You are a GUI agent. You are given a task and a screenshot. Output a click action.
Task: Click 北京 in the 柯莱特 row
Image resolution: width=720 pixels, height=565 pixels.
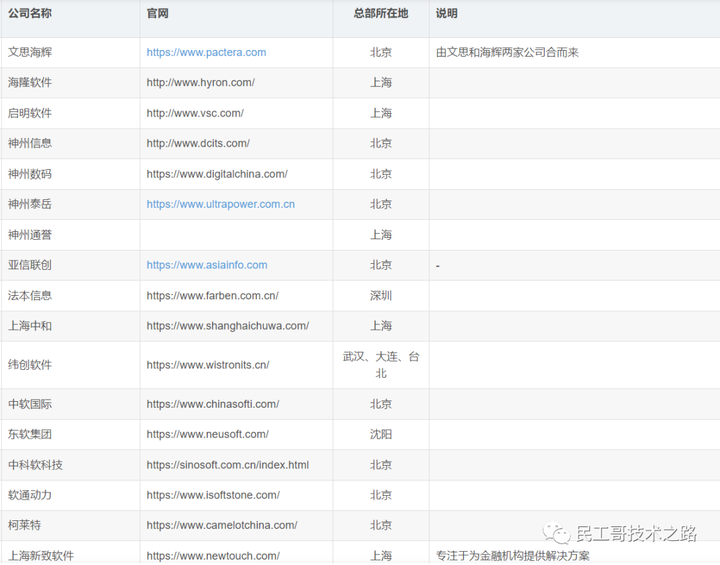click(x=381, y=525)
